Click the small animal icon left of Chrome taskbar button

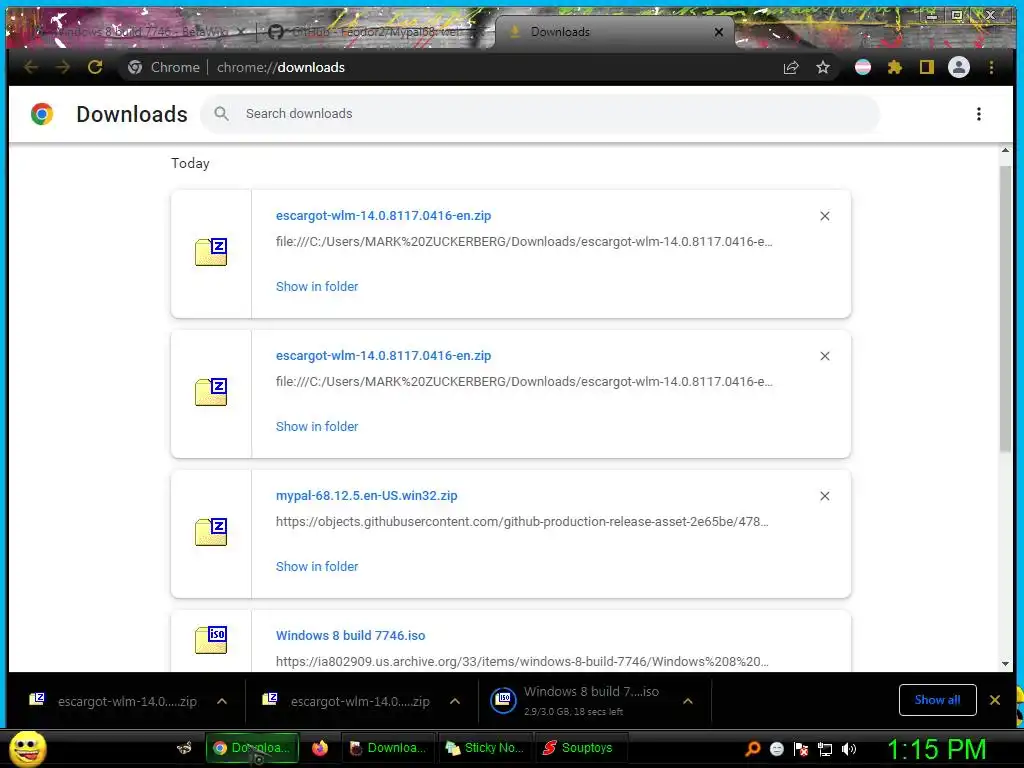185,748
